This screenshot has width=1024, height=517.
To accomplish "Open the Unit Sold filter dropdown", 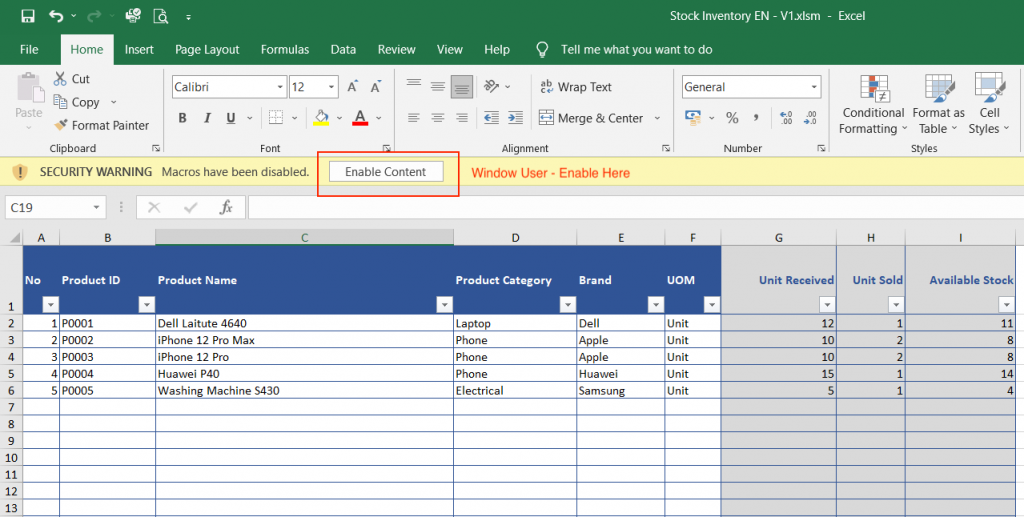I will [x=896, y=304].
